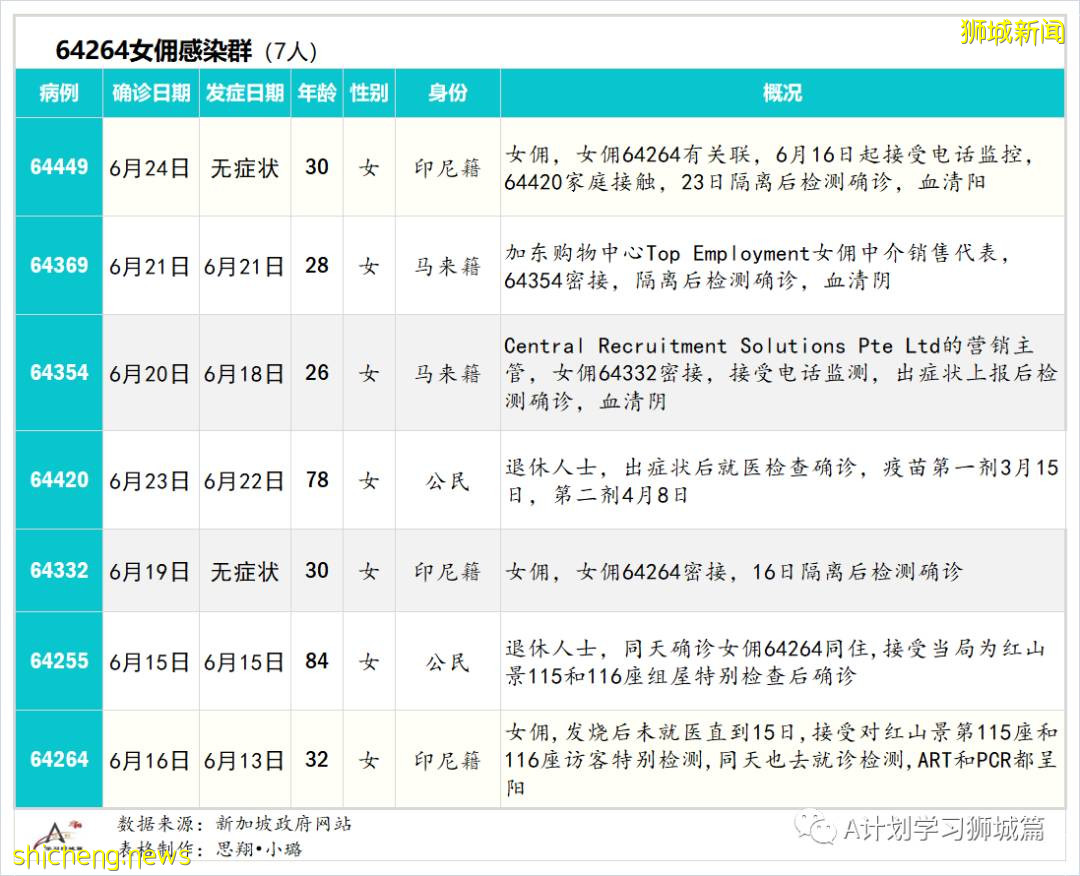Select case number 64369 cell

pyautogui.click(x=59, y=265)
